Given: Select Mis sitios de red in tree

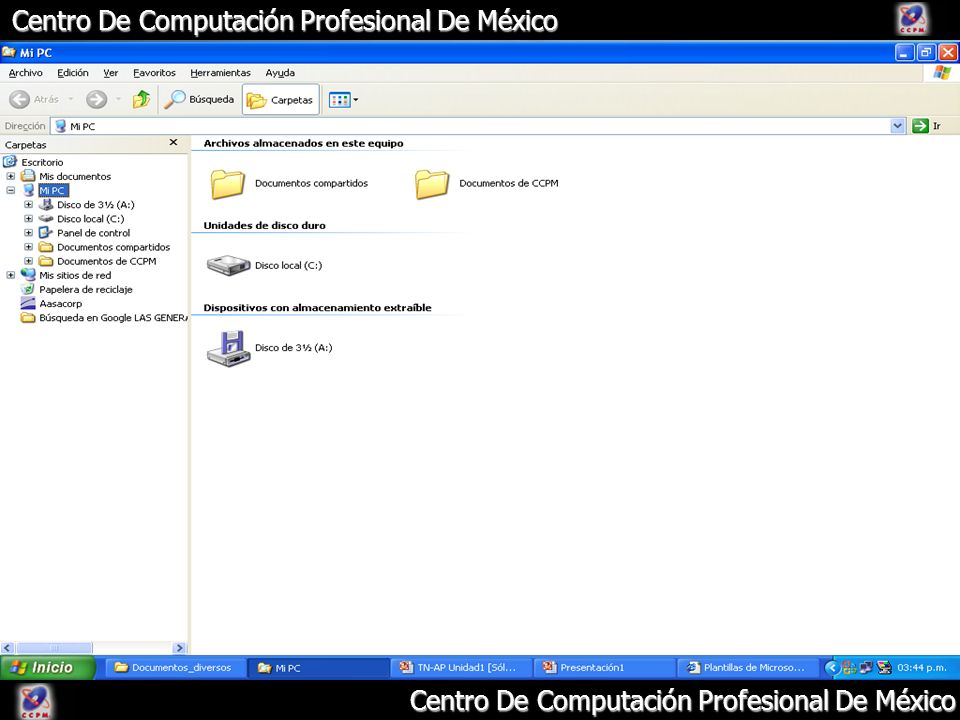Looking at the screenshot, I should 75,276.
